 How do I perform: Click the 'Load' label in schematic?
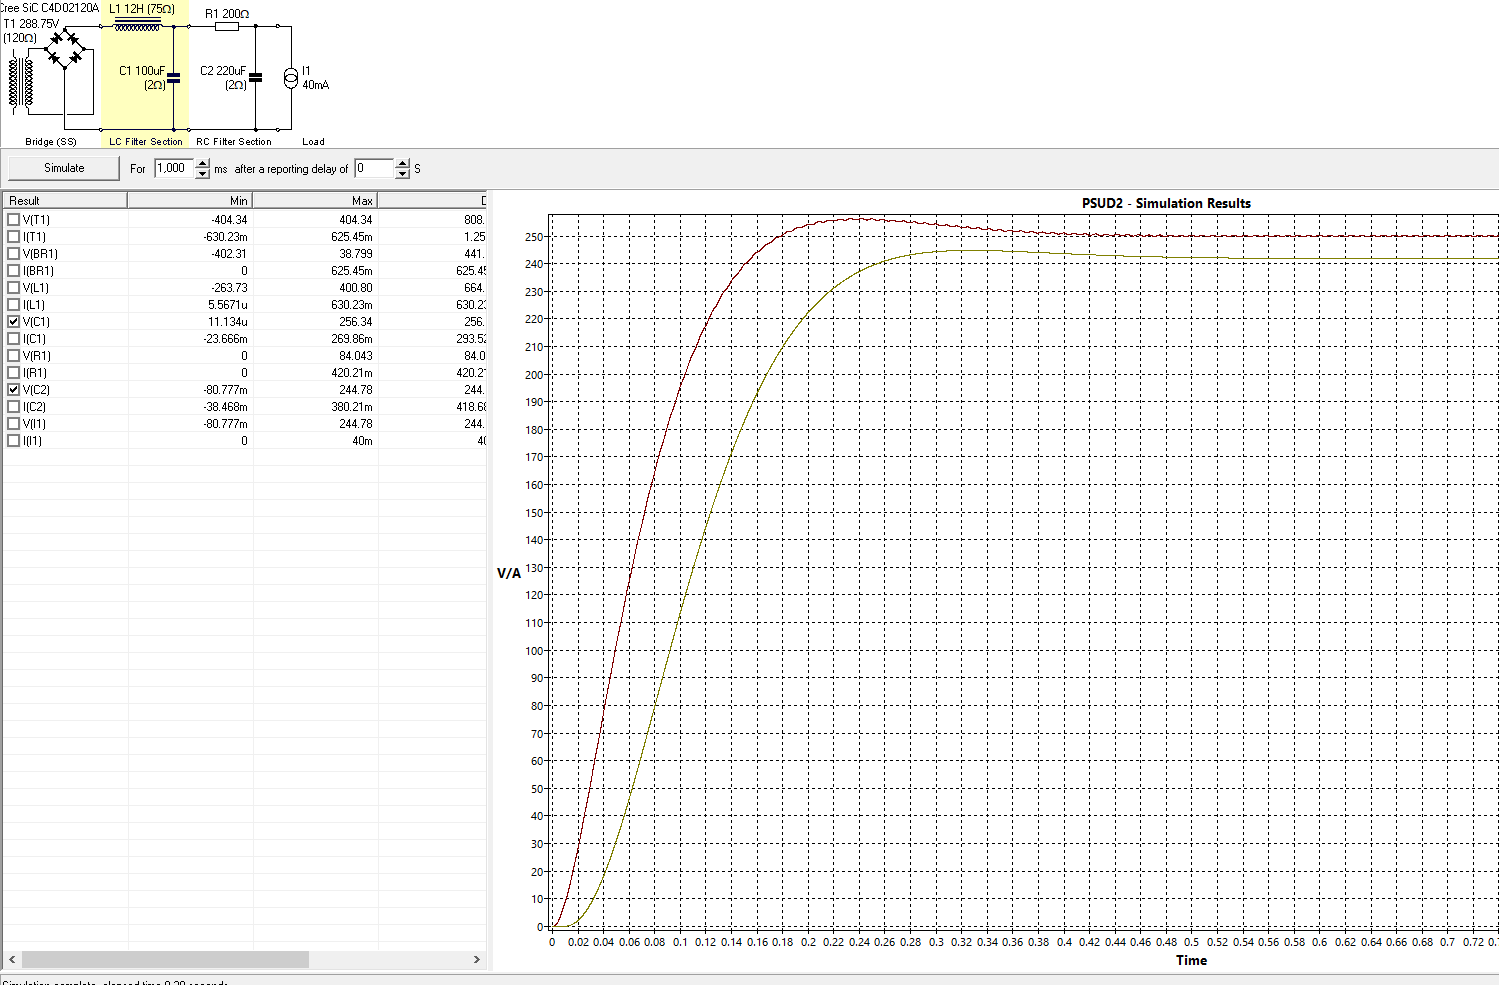(x=314, y=142)
